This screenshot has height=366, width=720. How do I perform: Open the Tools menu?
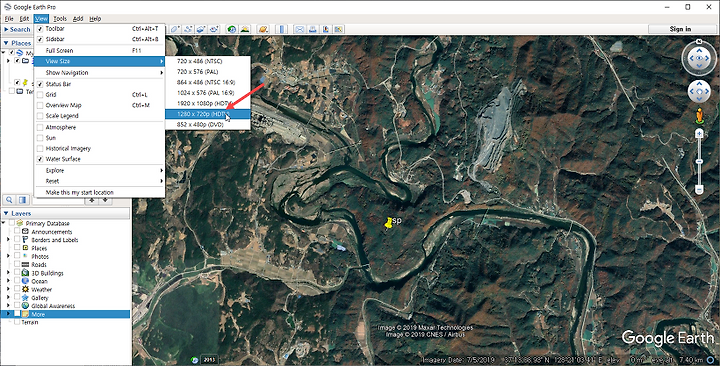point(60,19)
